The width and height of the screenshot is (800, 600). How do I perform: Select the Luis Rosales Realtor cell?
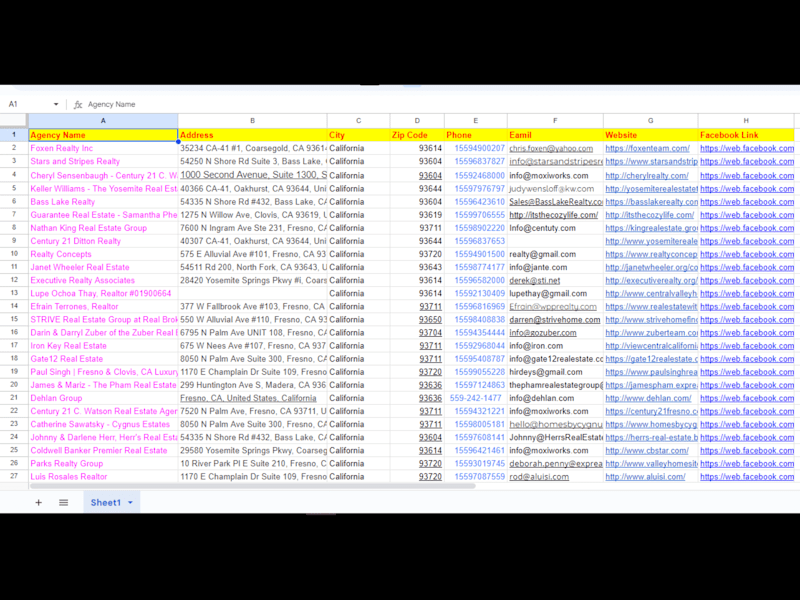tap(103, 477)
